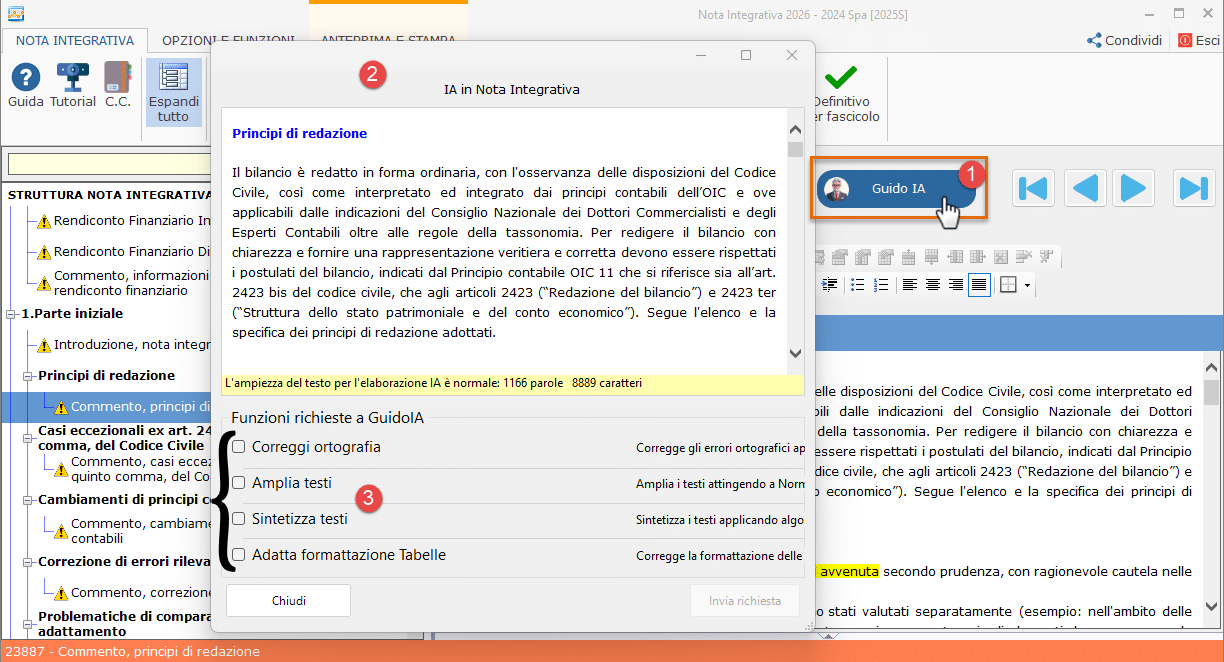Enable Amplia testi checkbox
1224x662 pixels.
point(239,483)
